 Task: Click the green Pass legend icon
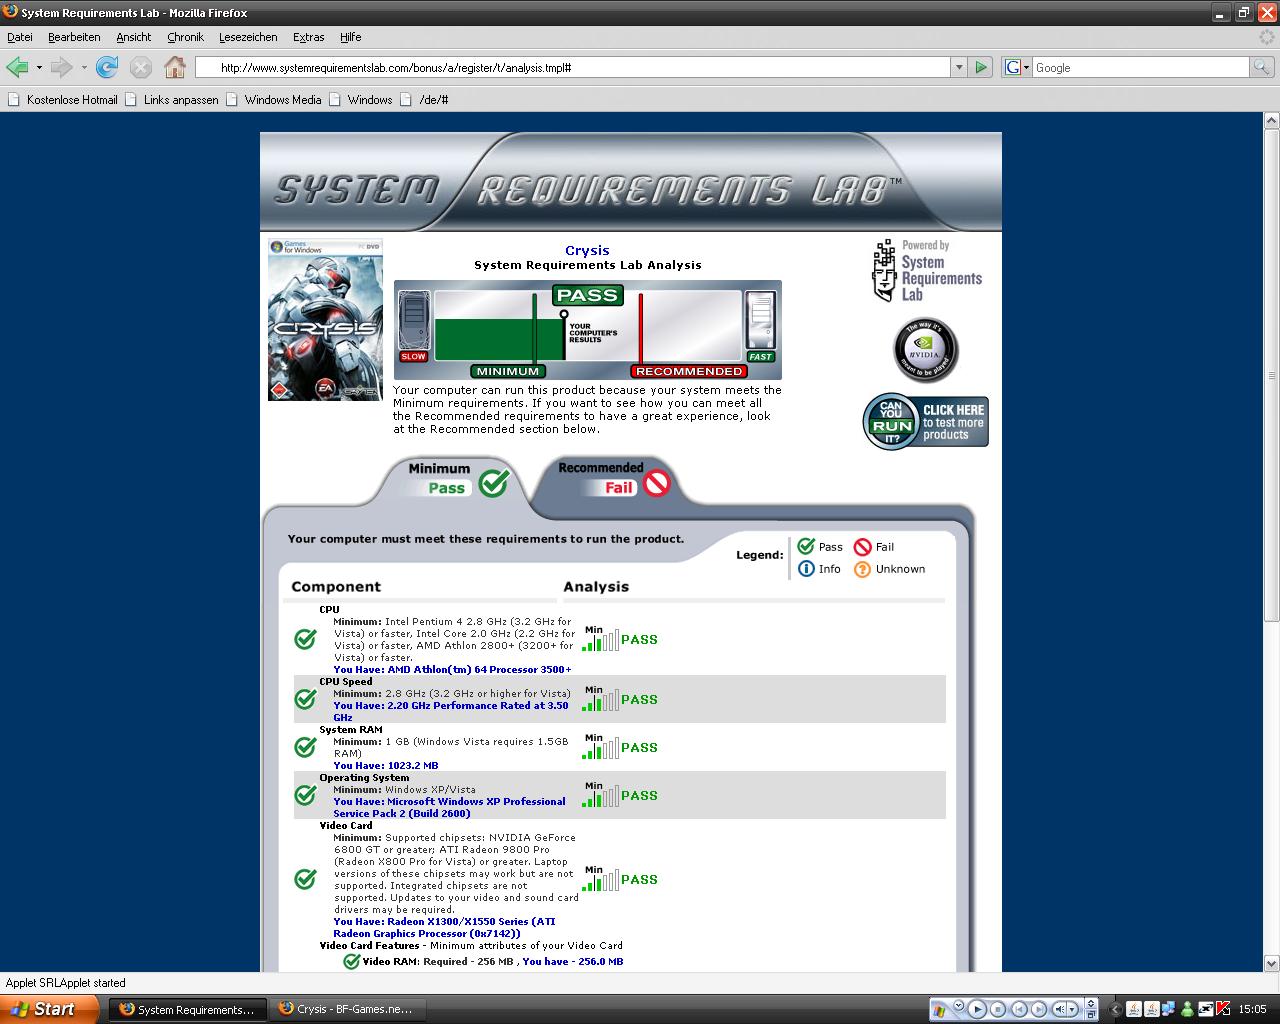[806, 546]
